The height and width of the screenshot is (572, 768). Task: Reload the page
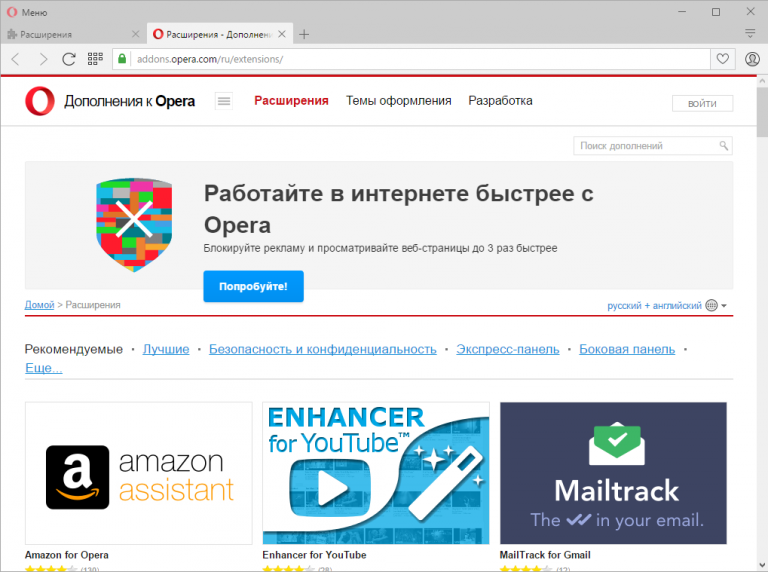click(x=69, y=59)
